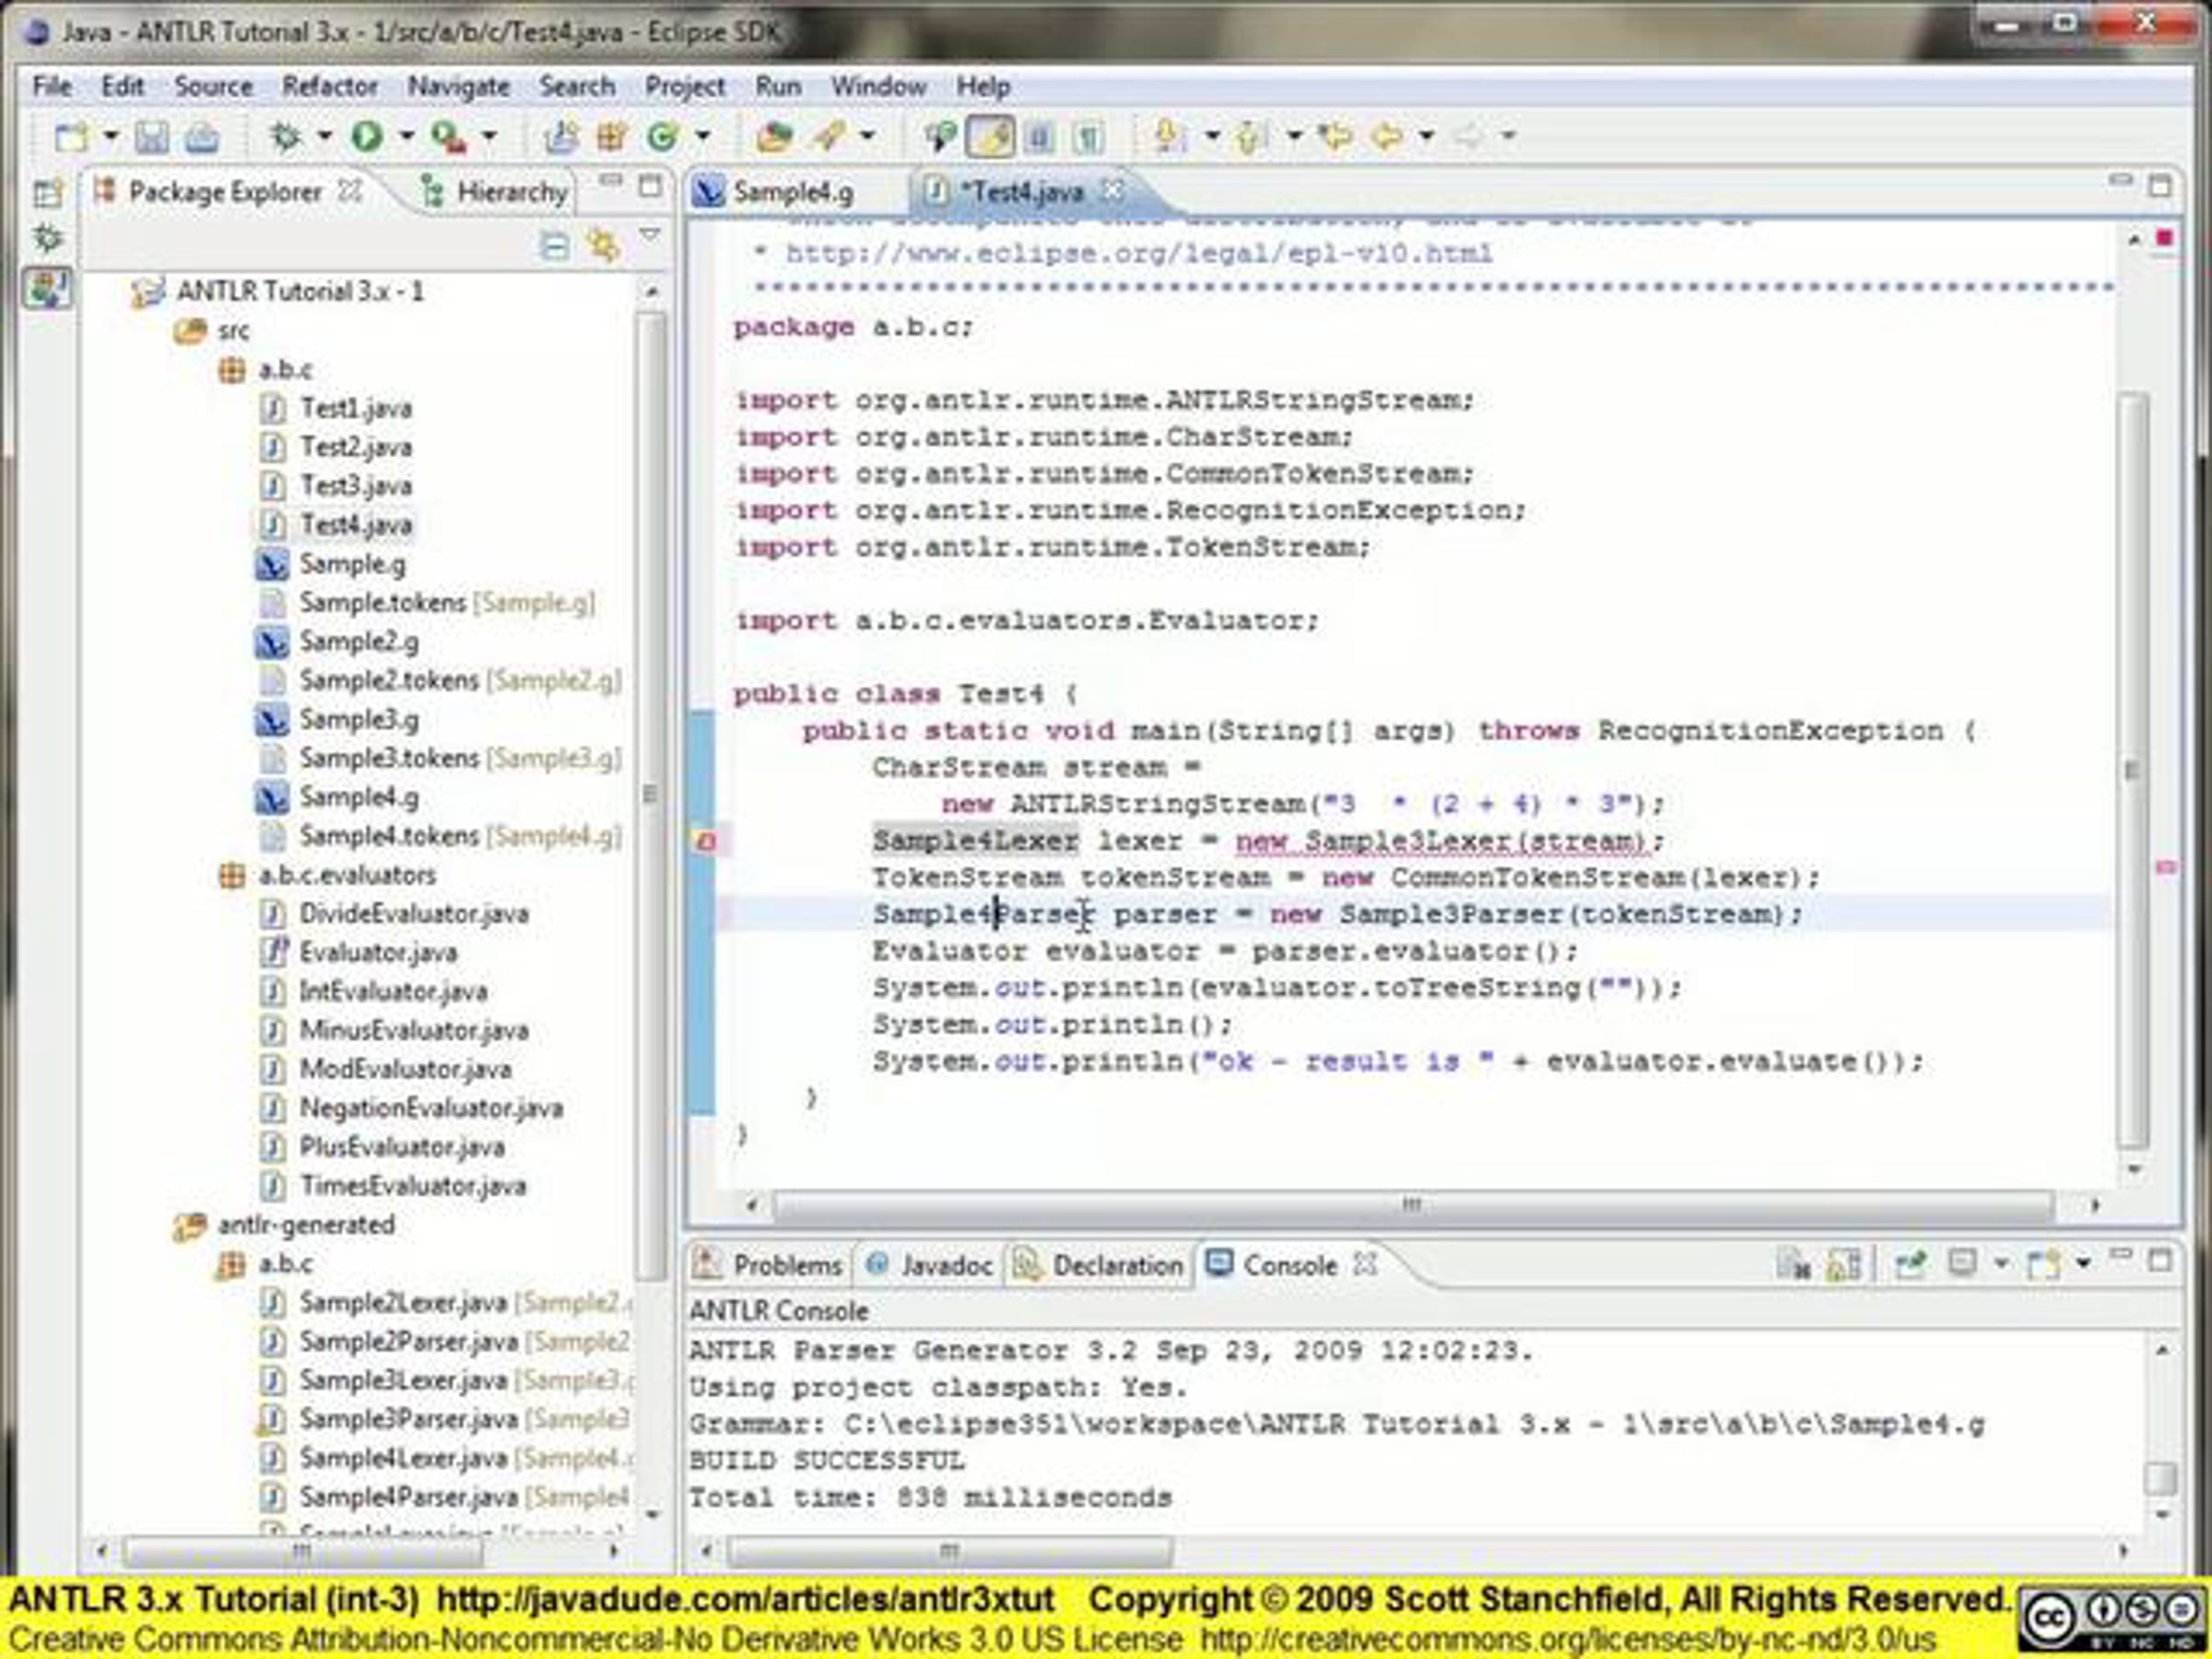Click the Collapse All icon in Package Explorer
This screenshot has height=1659, width=2212.
[x=554, y=245]
